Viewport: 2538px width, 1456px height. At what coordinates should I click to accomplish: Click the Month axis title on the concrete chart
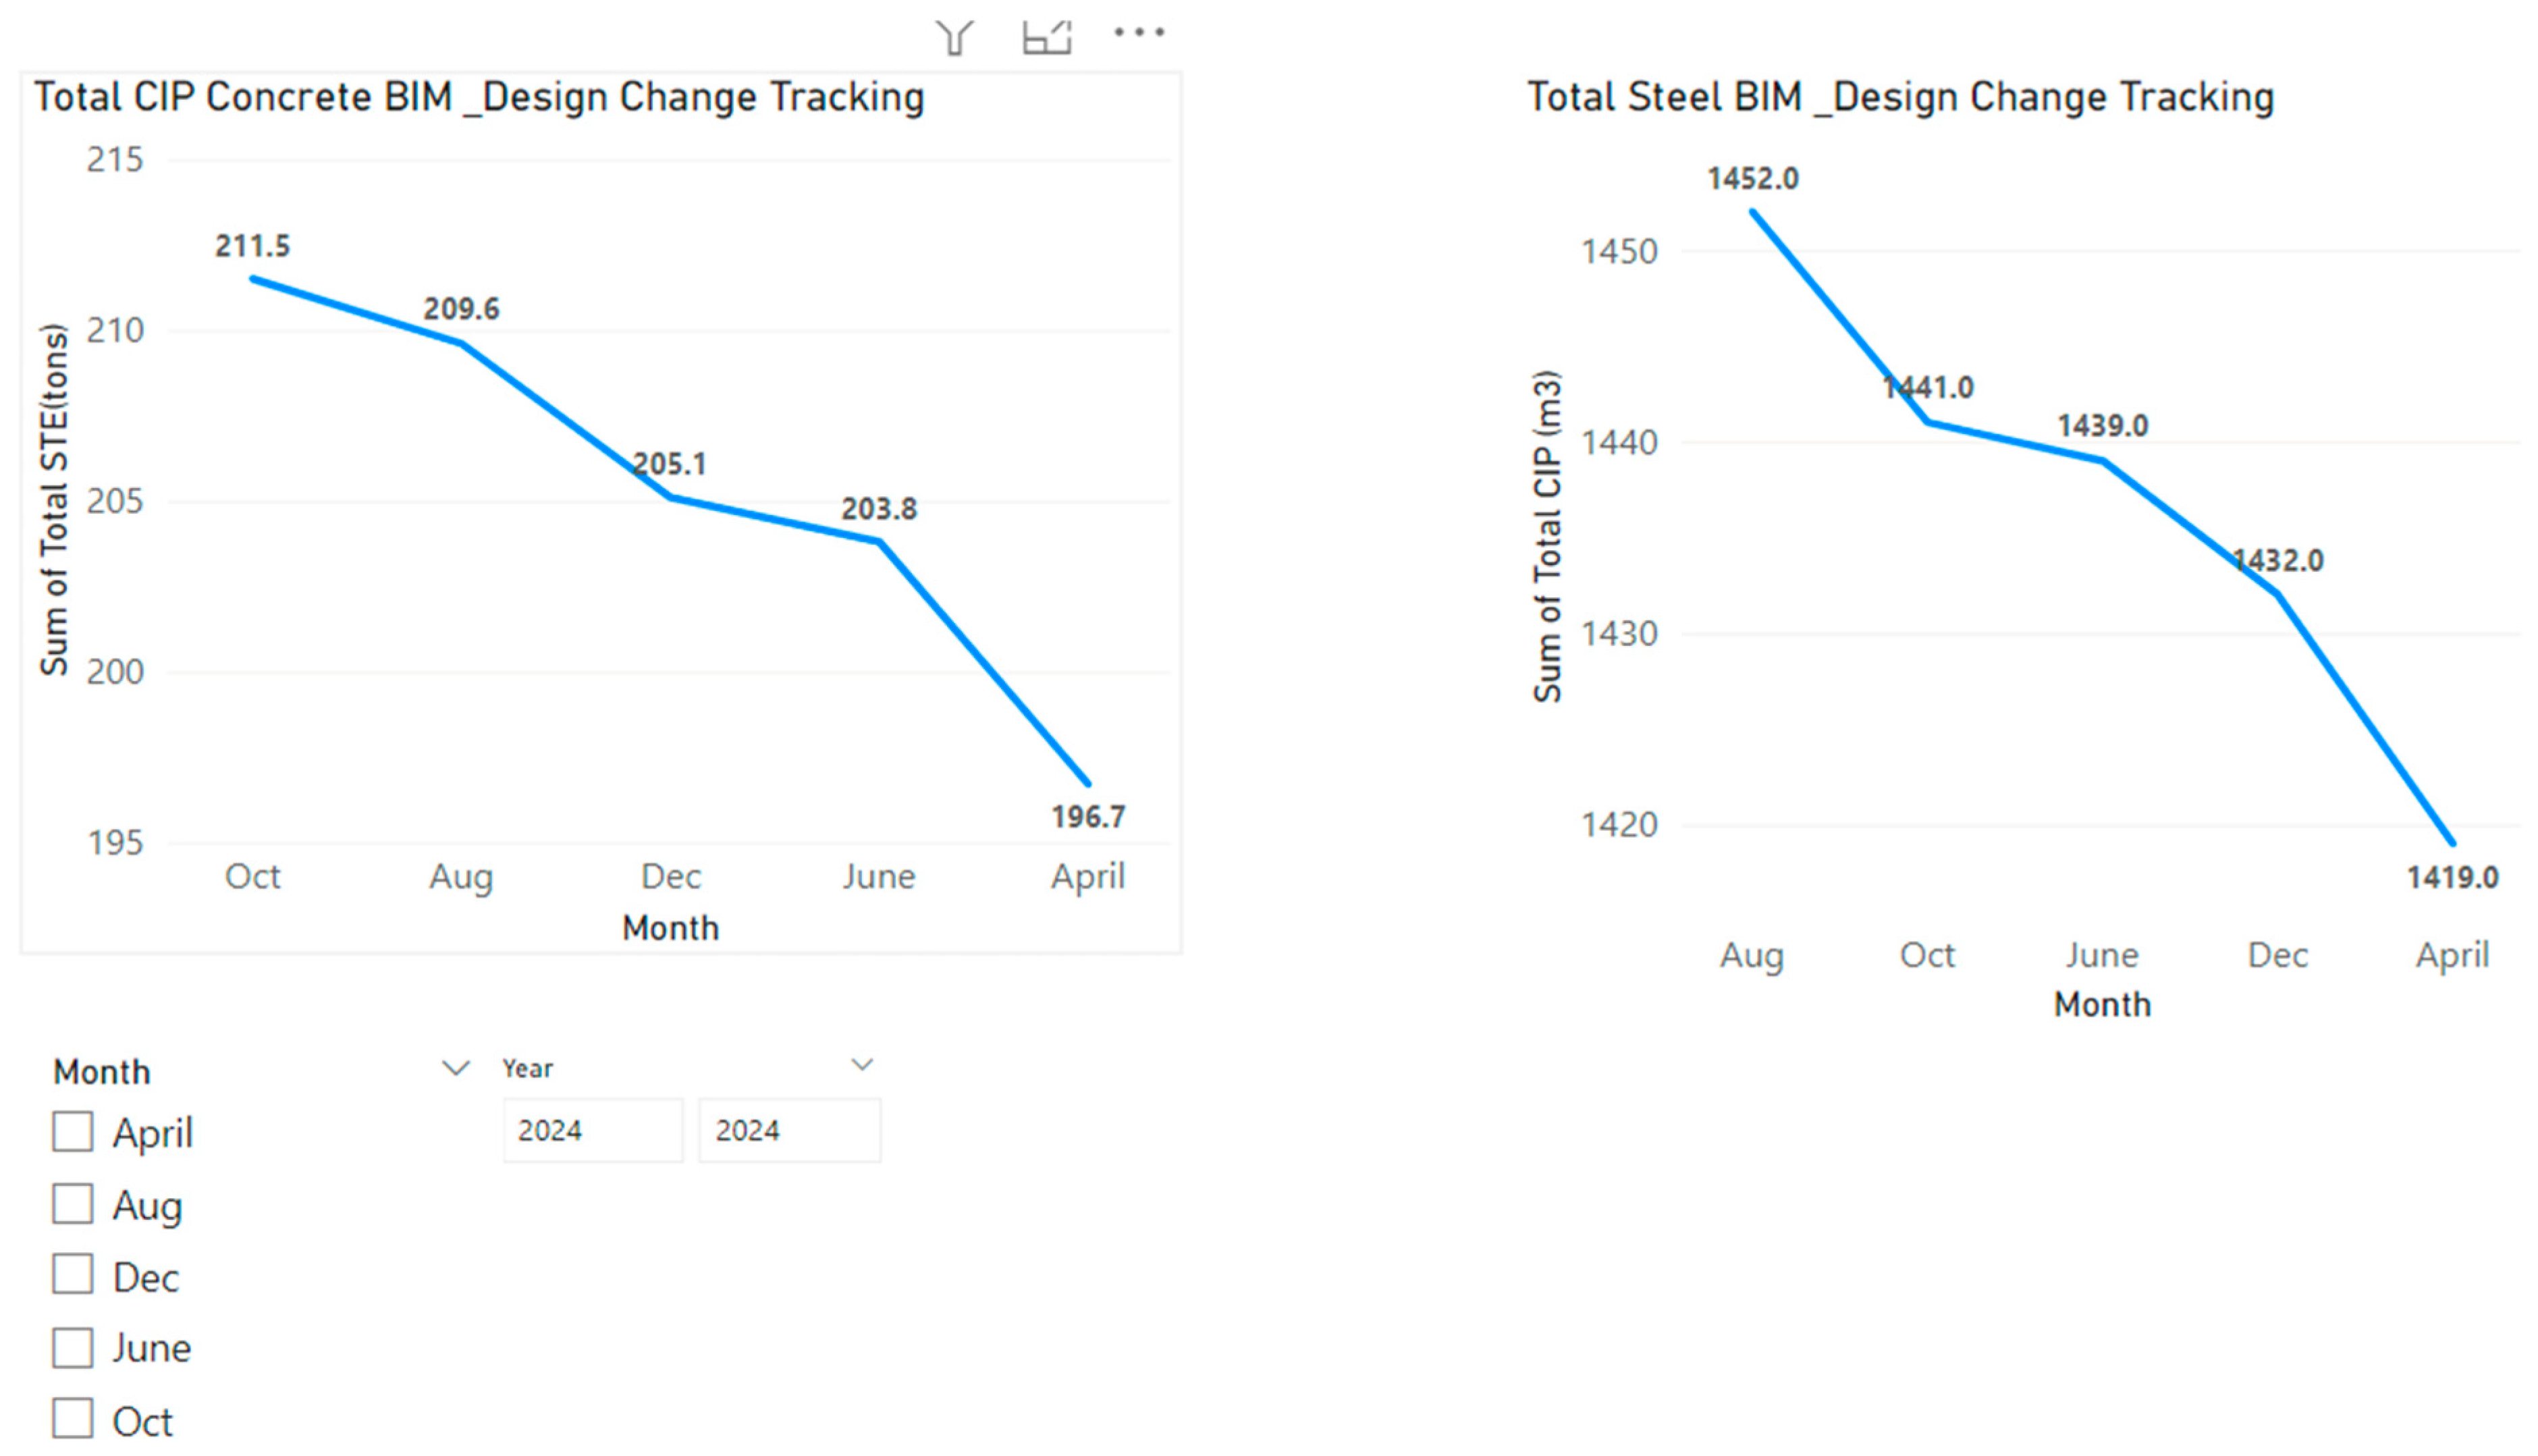[670, 928]
